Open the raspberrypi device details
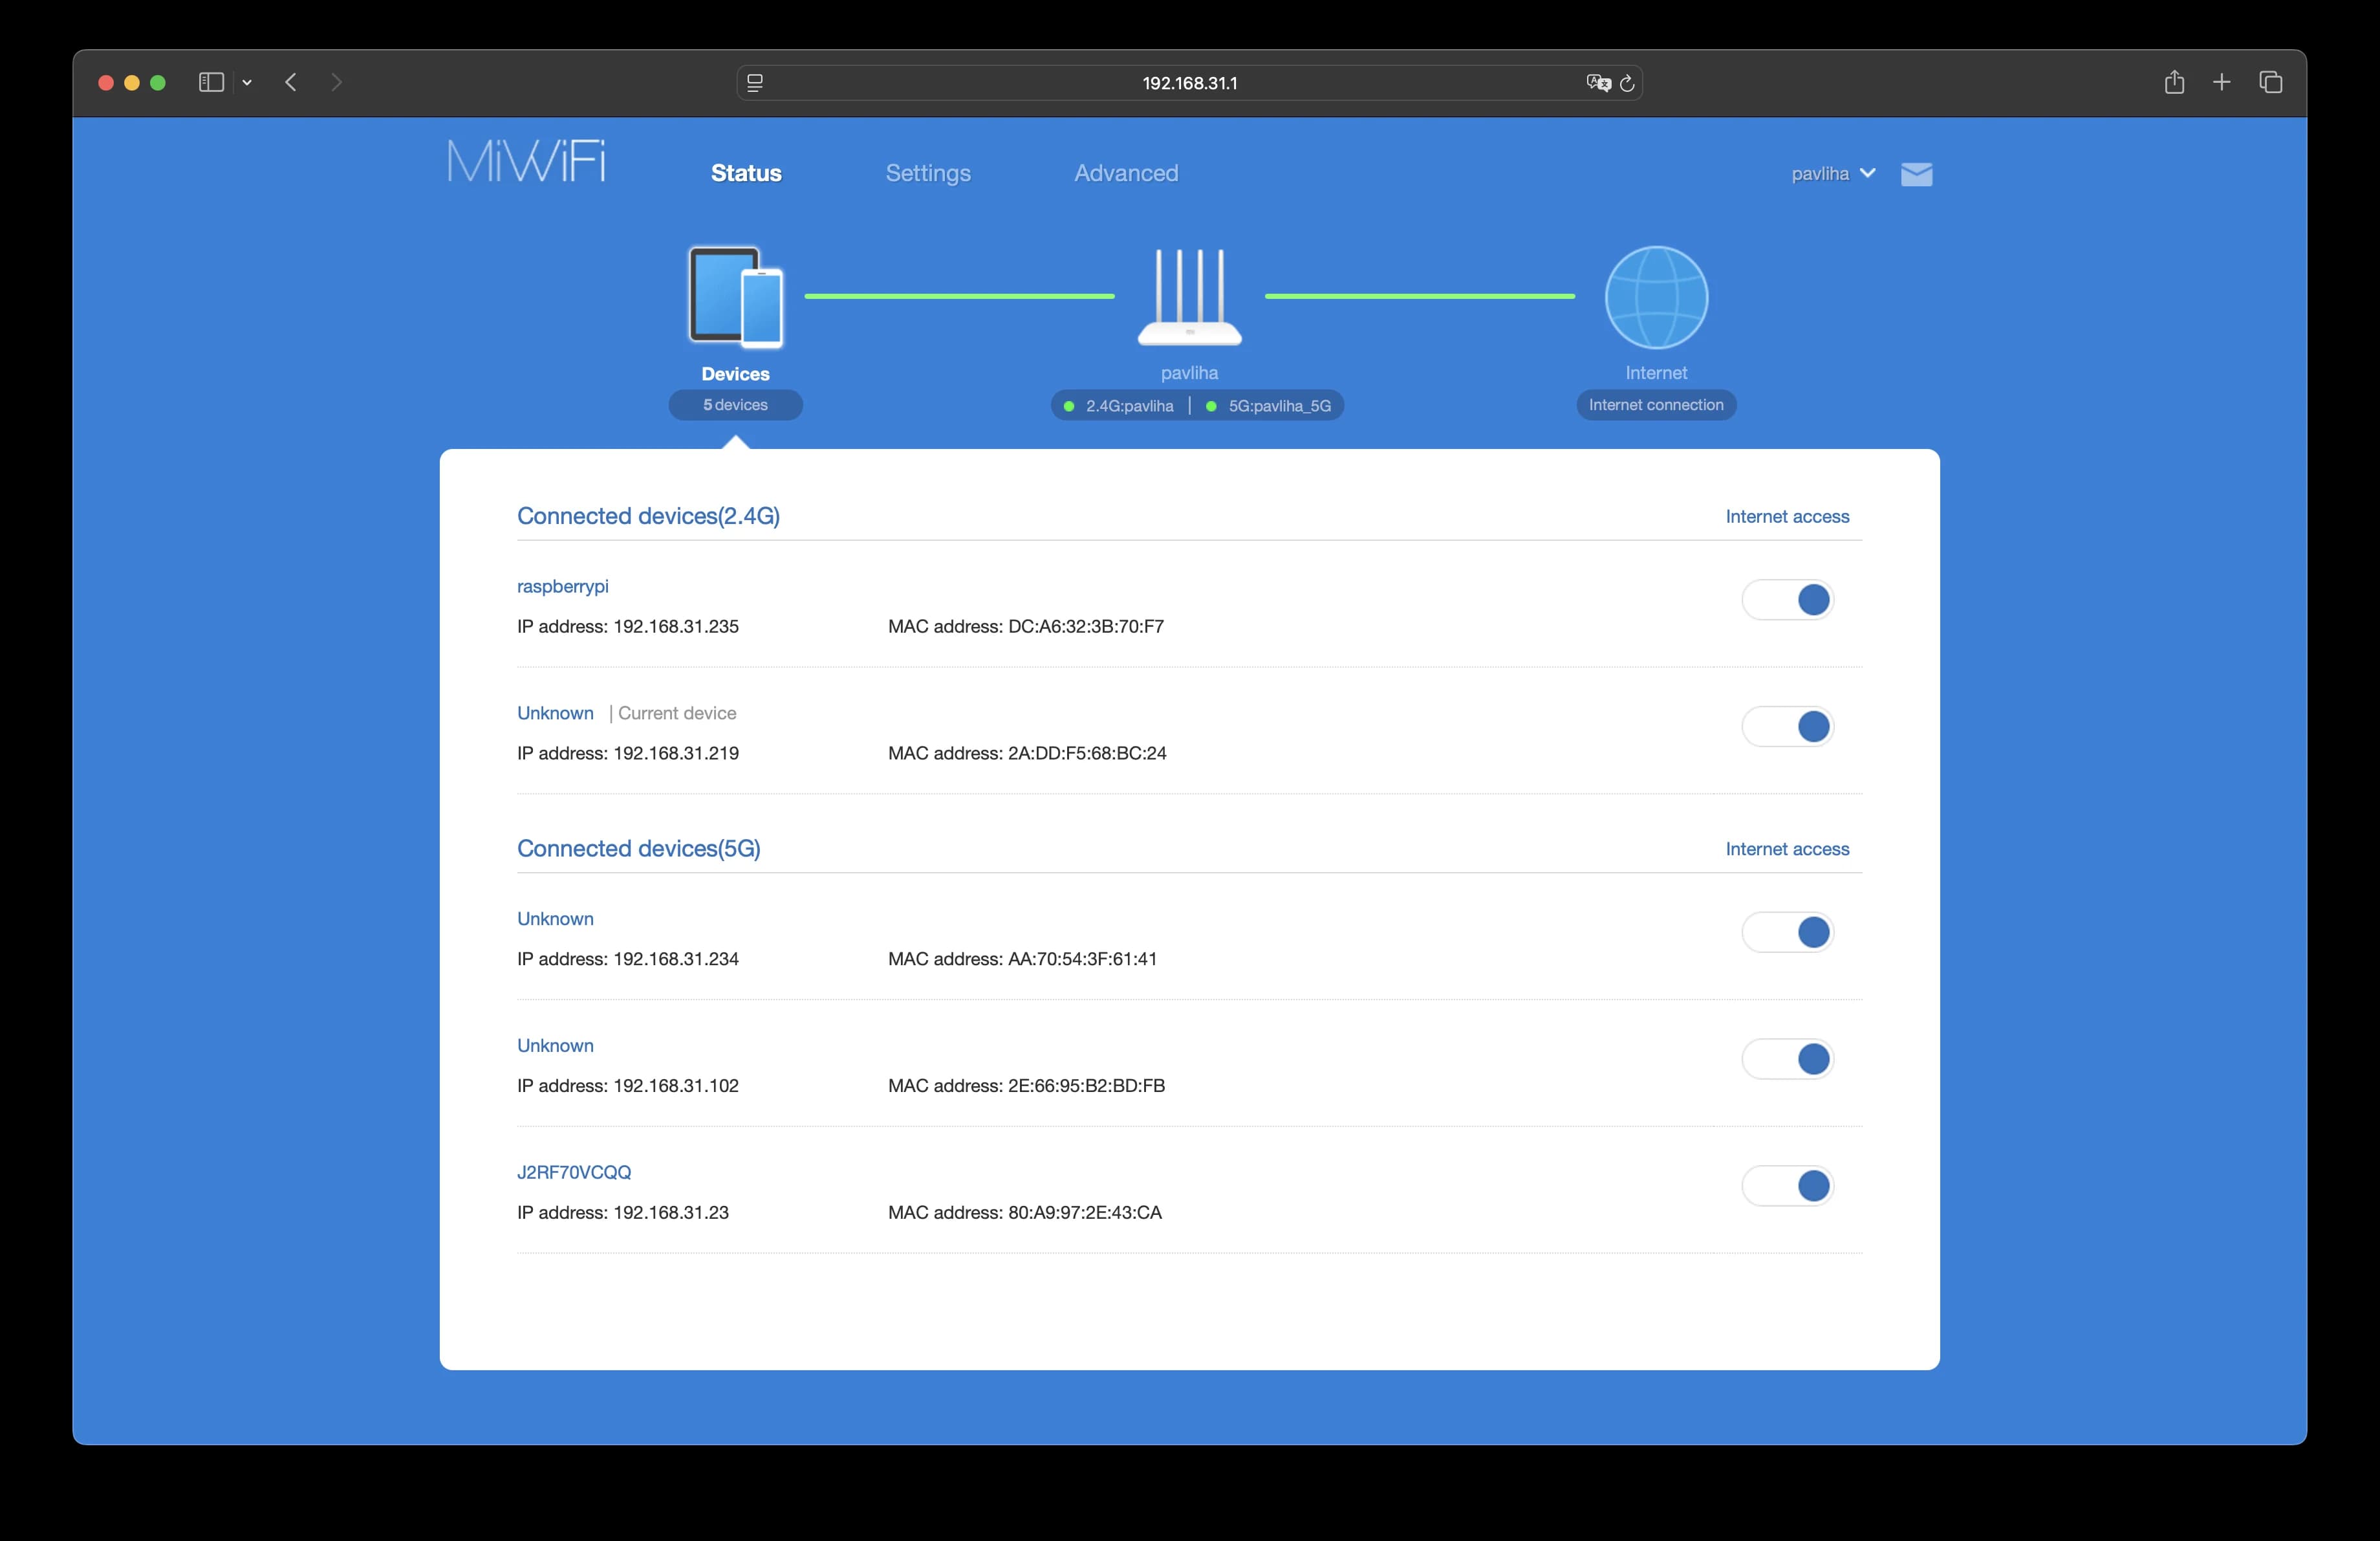 [x=562, y=586]
